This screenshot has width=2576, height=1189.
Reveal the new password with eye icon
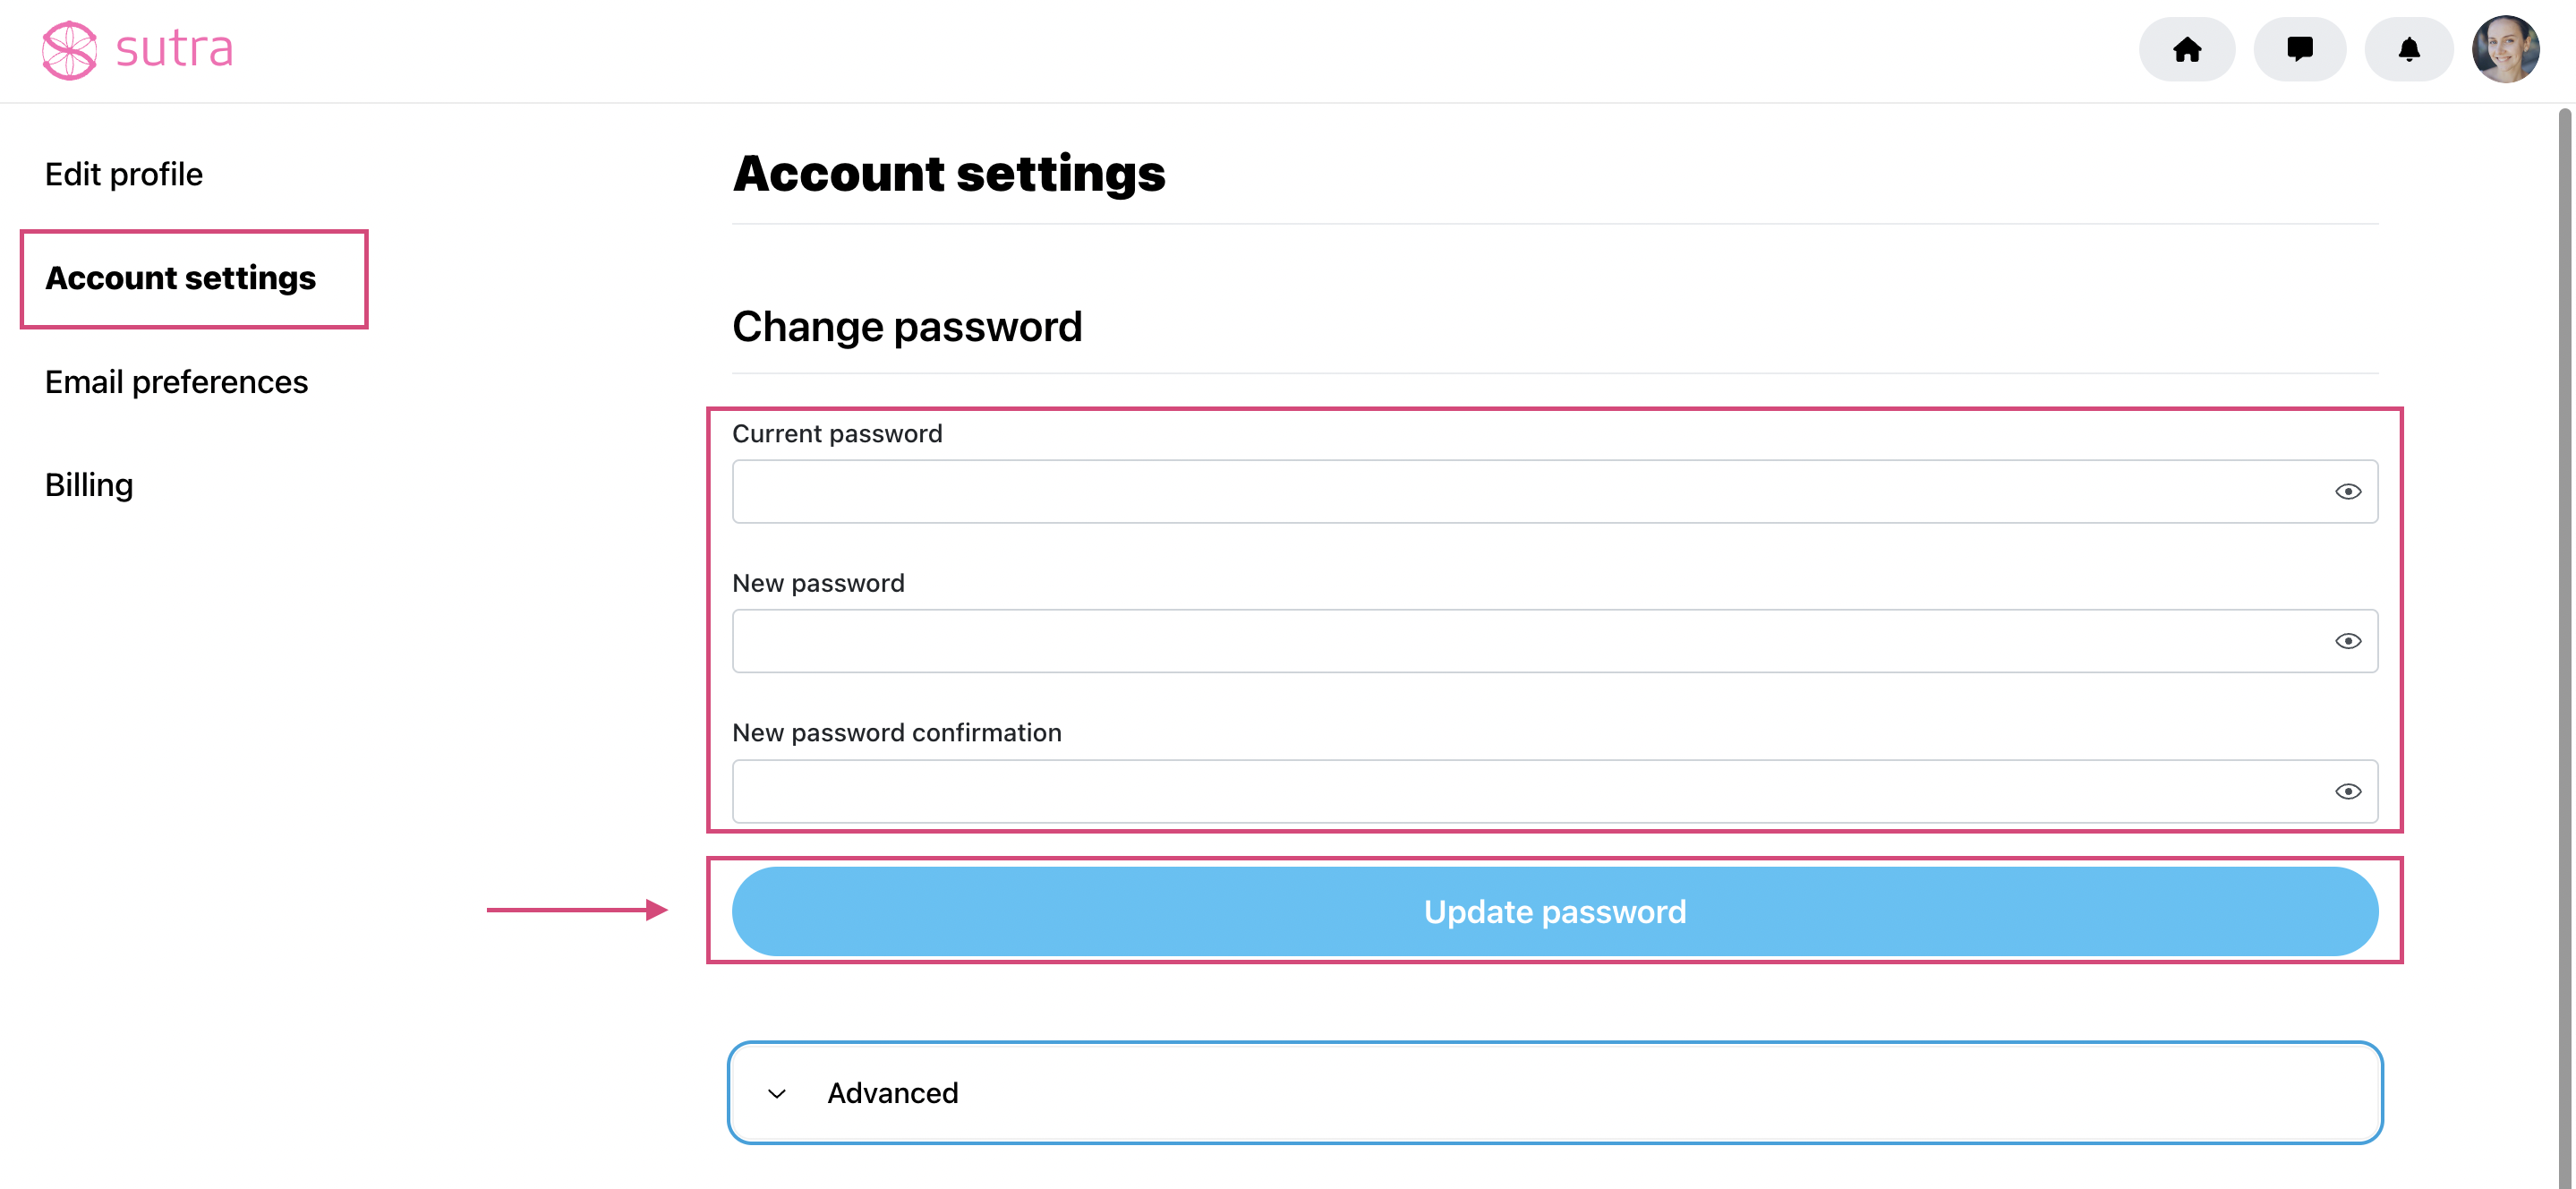pos(2347,641)
